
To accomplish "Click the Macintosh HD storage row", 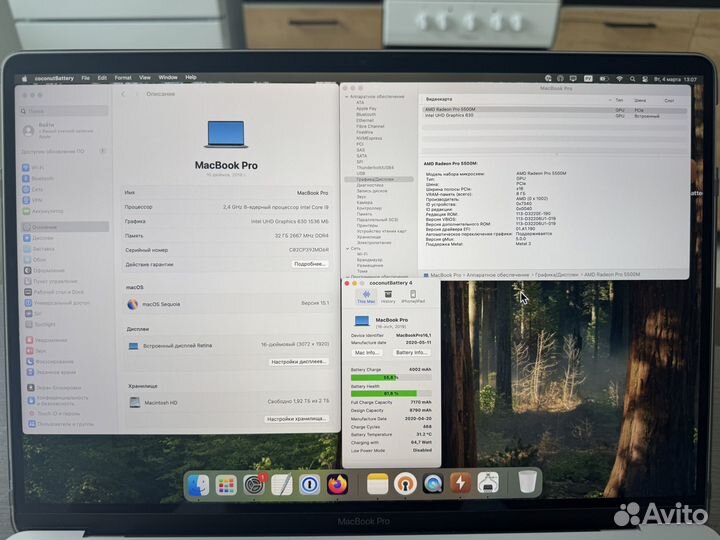I will click(229, 402).
